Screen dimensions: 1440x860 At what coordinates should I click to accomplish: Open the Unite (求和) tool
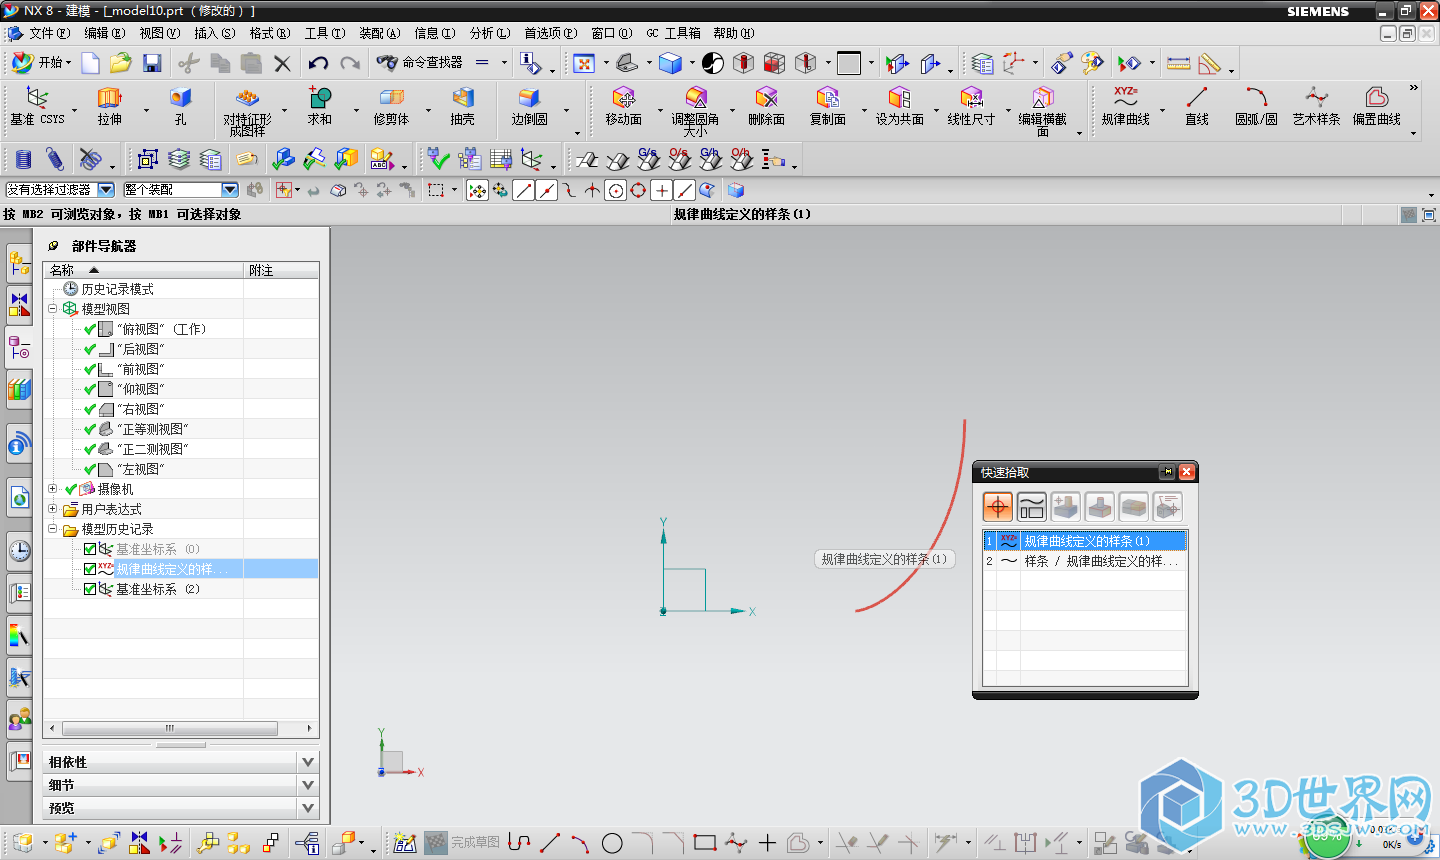point(320,105)
